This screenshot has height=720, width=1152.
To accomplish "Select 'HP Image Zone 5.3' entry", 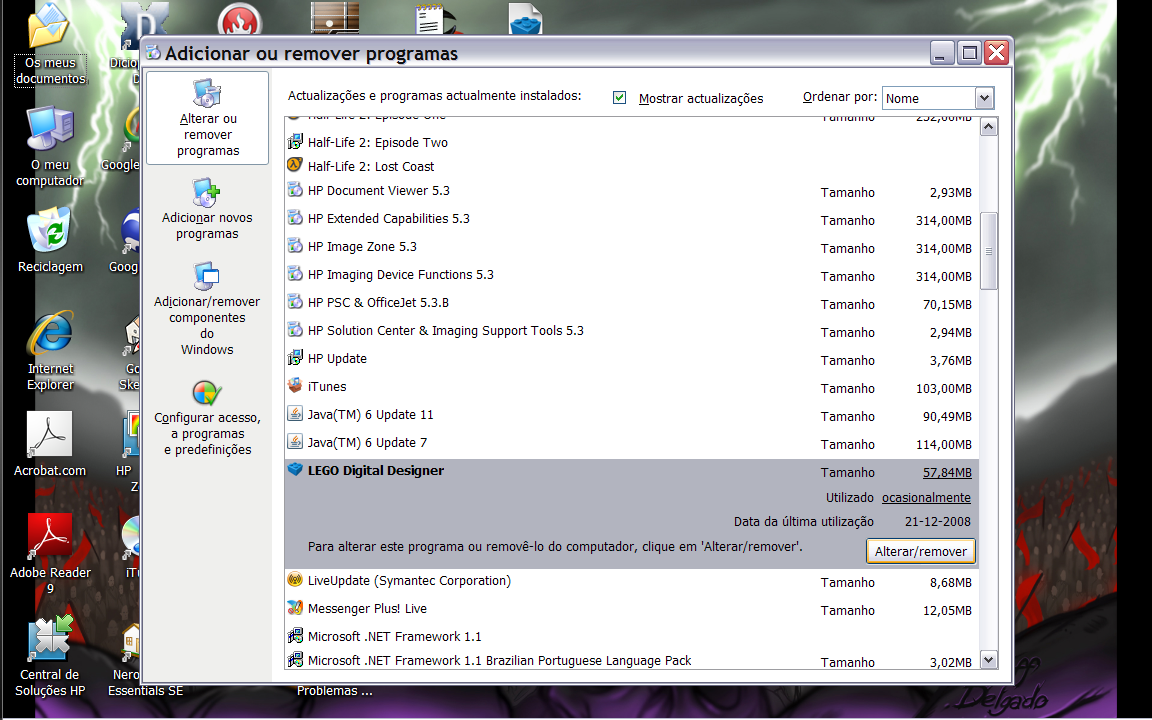I will (x=362, y=246).
